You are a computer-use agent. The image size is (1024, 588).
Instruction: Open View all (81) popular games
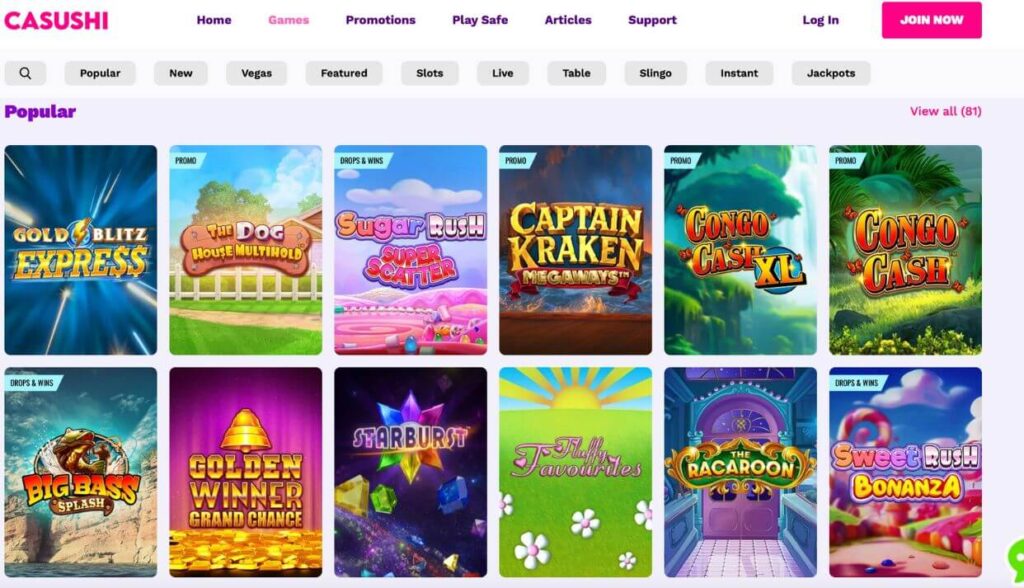(946, 111)
